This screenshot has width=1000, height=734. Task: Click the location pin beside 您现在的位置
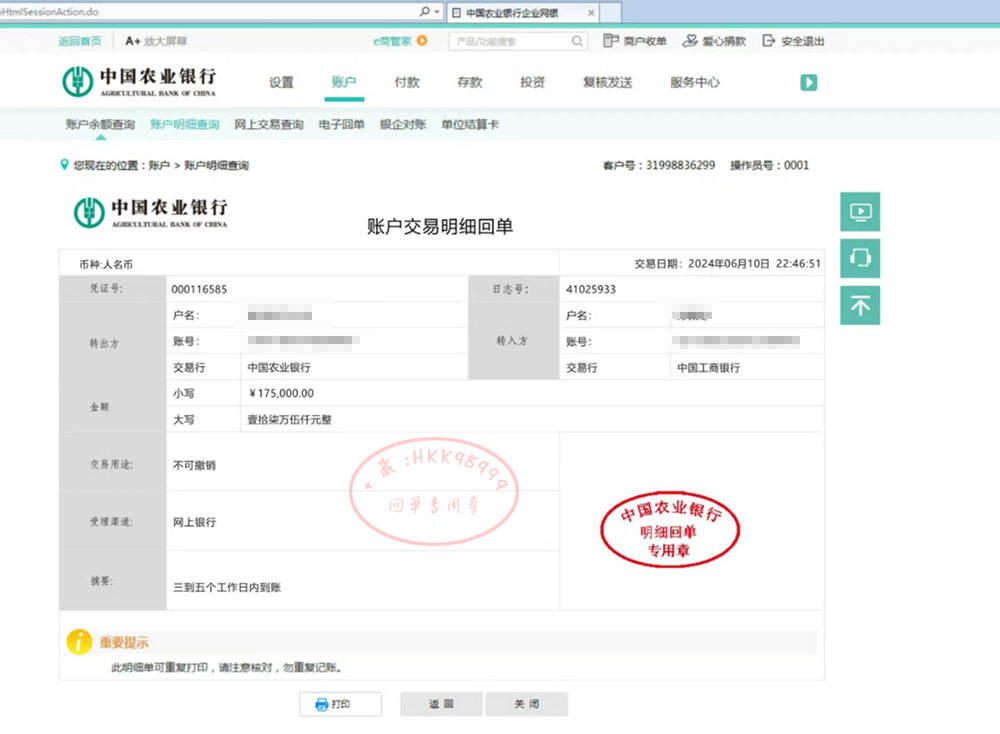64,164
